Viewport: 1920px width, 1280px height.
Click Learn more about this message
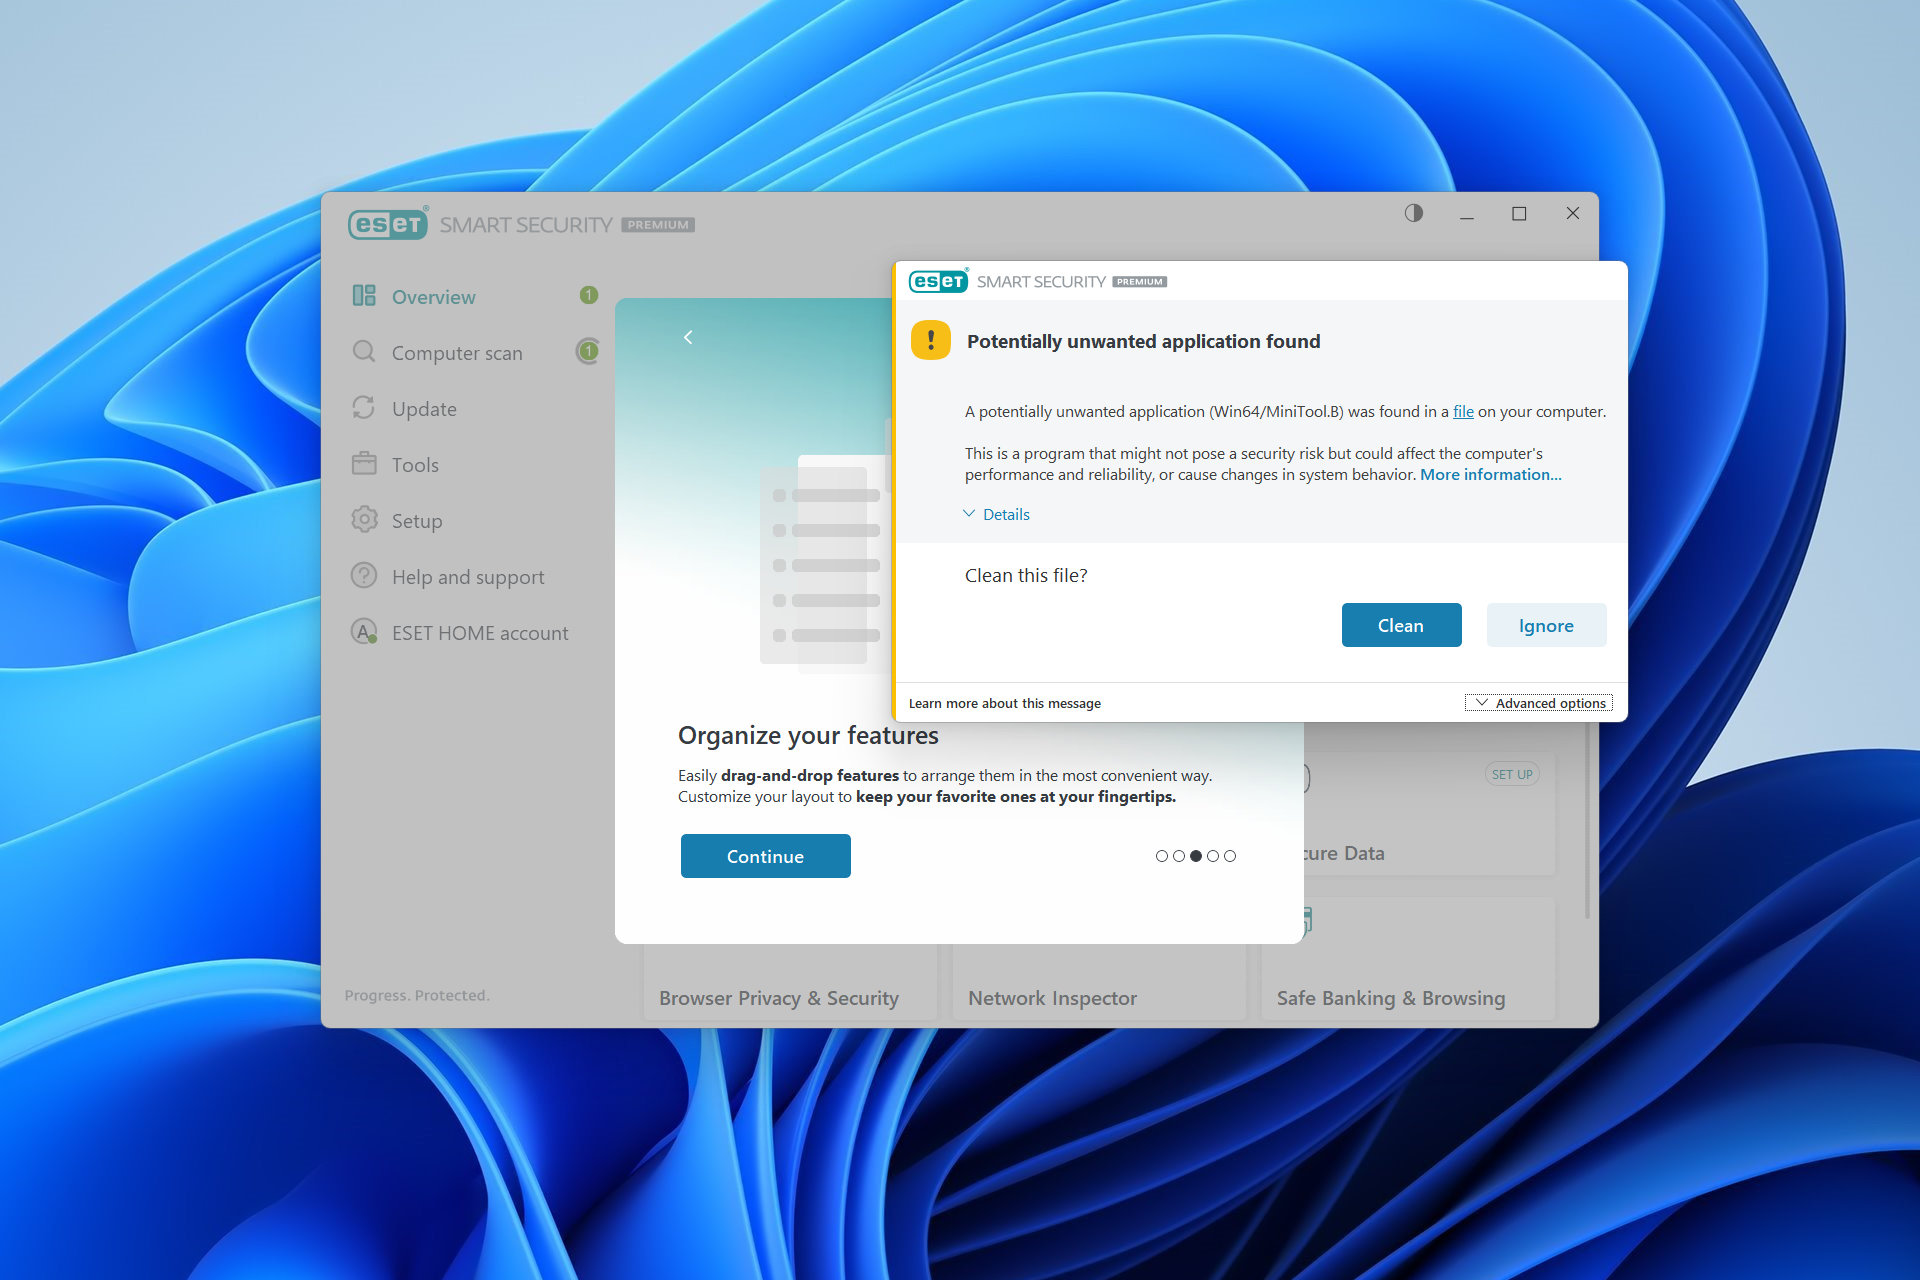coord(1006,703)
